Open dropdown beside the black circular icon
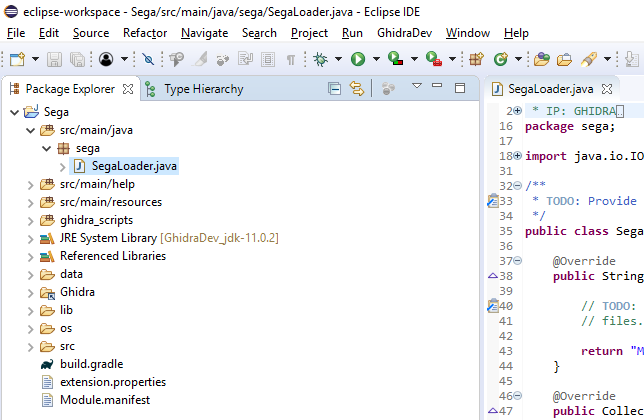Viewport: 644px width, 420px height. click(x=124, y=60)
